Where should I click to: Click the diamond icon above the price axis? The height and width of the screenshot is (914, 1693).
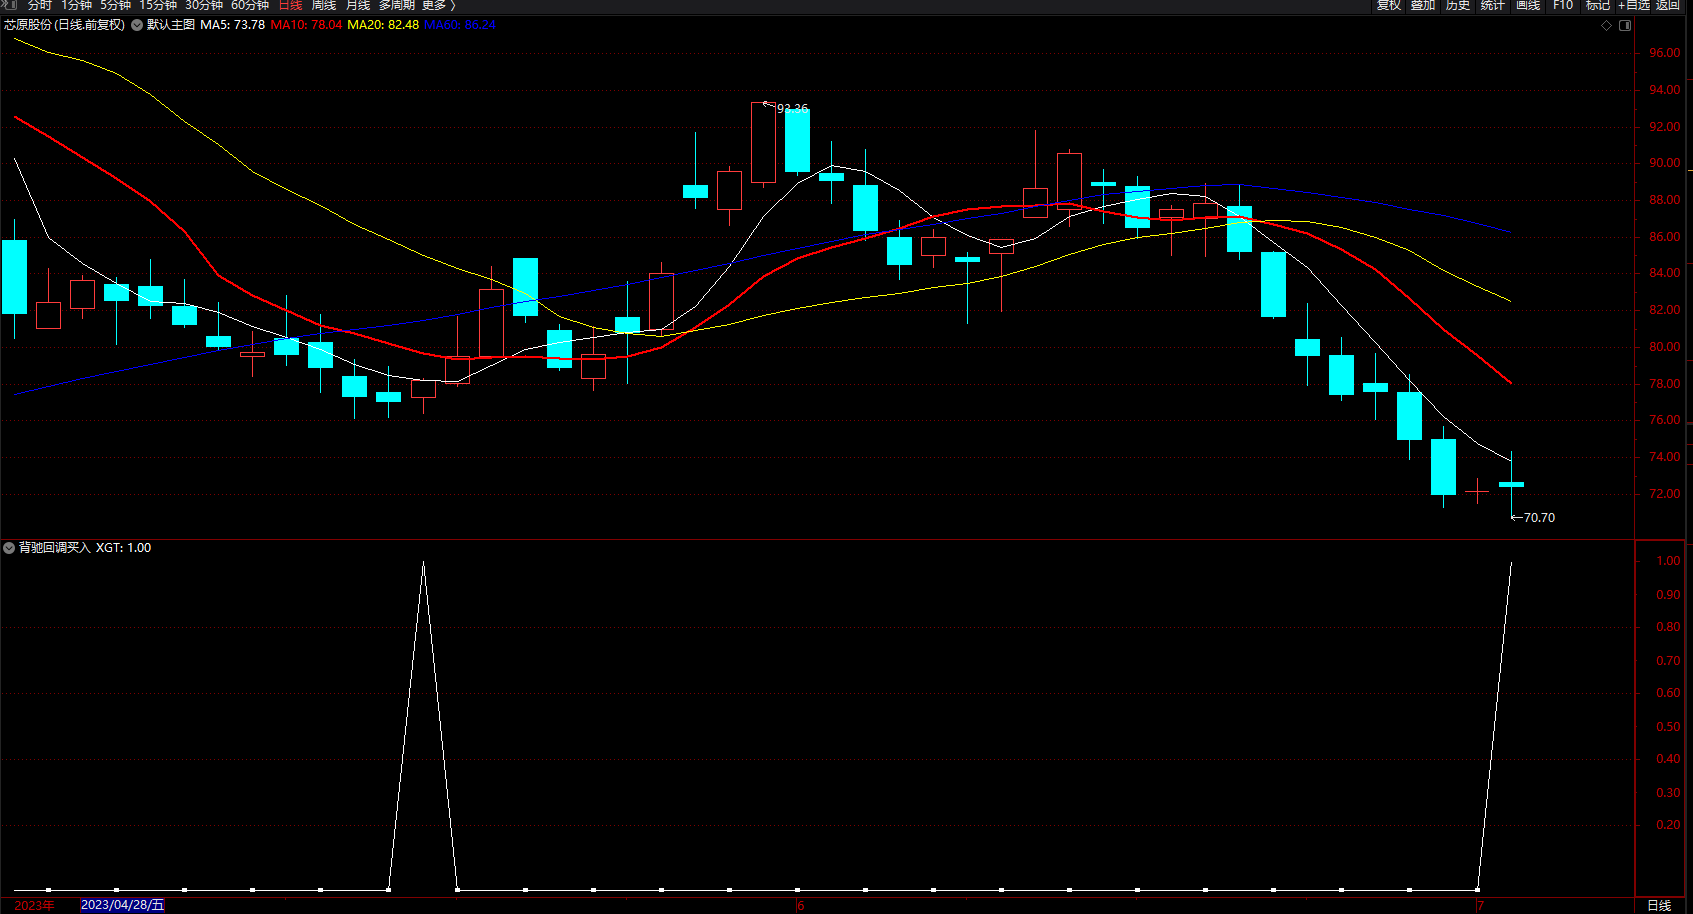click(x=1607, y=25)
